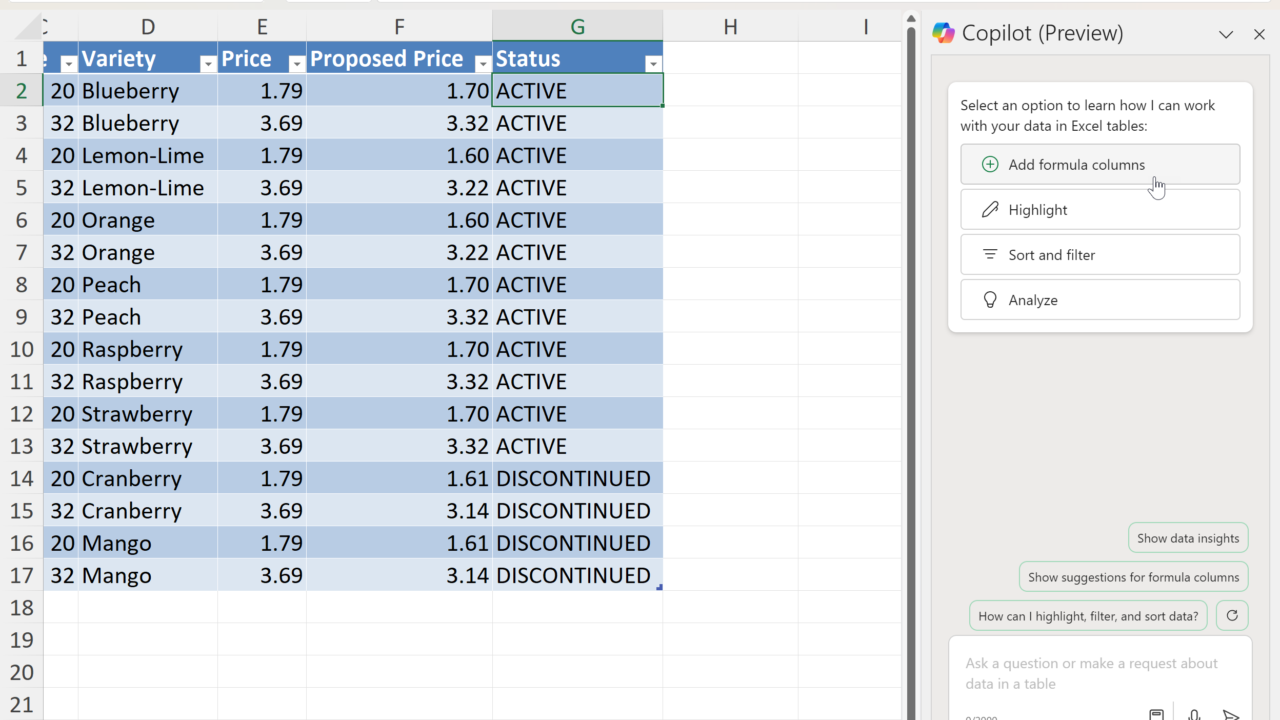Click the pen icon beside Highlight
Image resolution: width=1280 pixels, height=720 pixels.
click(x=990, y=210)
